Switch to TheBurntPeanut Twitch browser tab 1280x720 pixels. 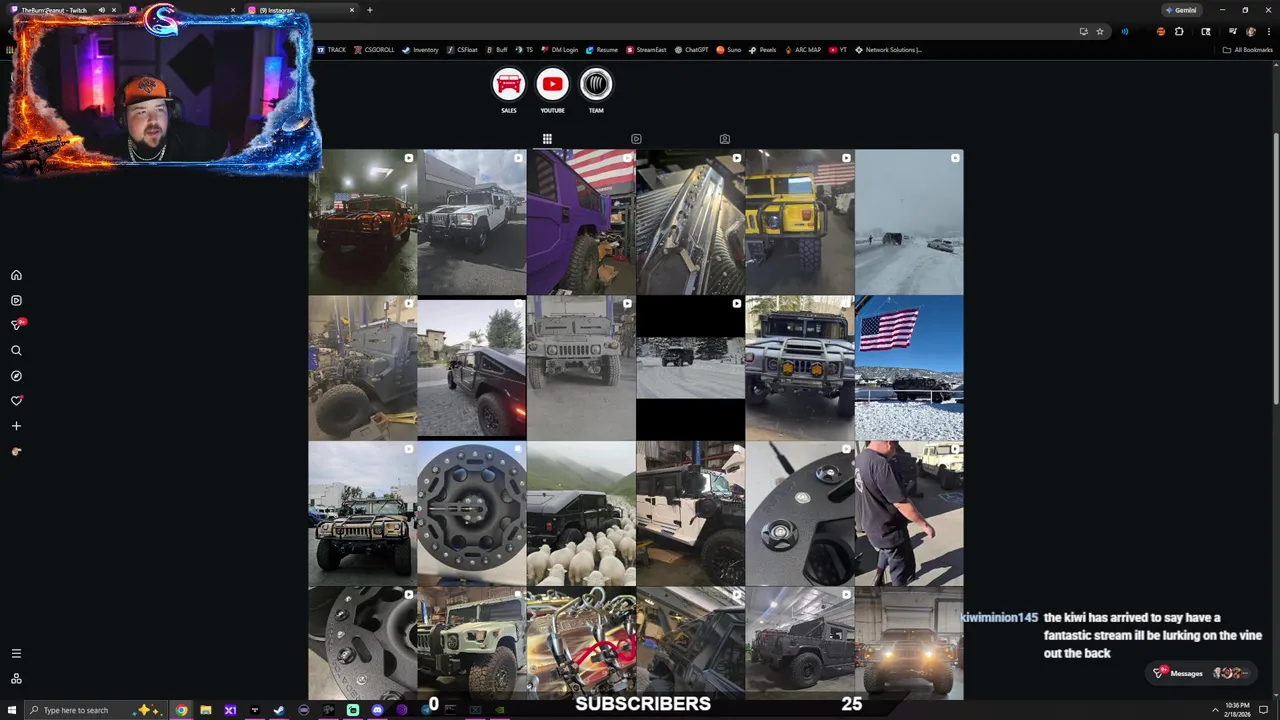(62, 10)
